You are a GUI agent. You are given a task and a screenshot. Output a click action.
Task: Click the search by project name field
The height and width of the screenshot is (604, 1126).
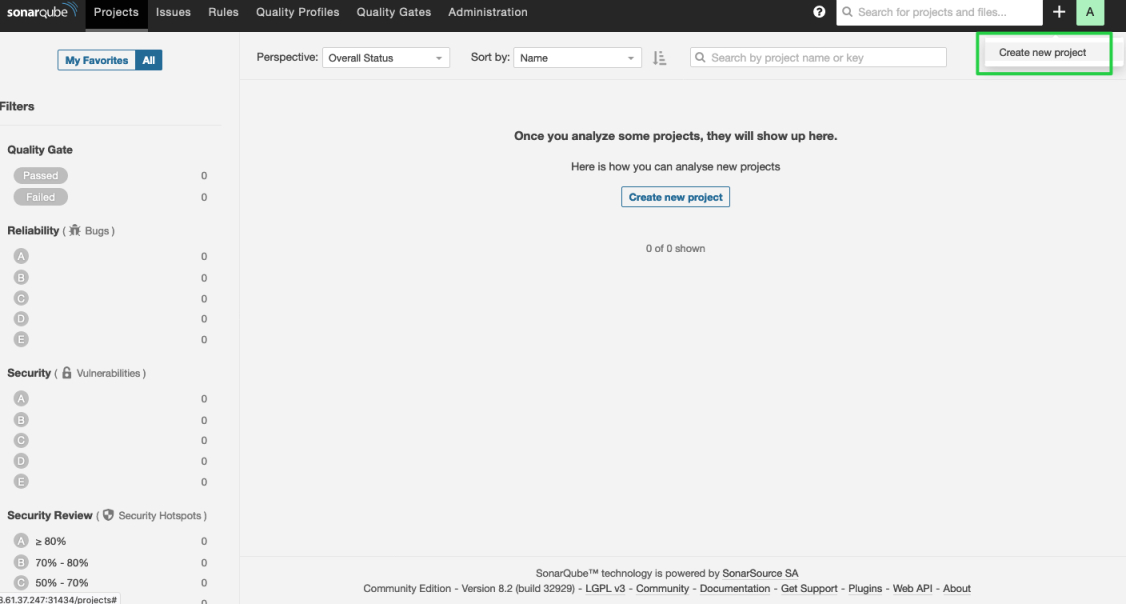click(817, 57)
